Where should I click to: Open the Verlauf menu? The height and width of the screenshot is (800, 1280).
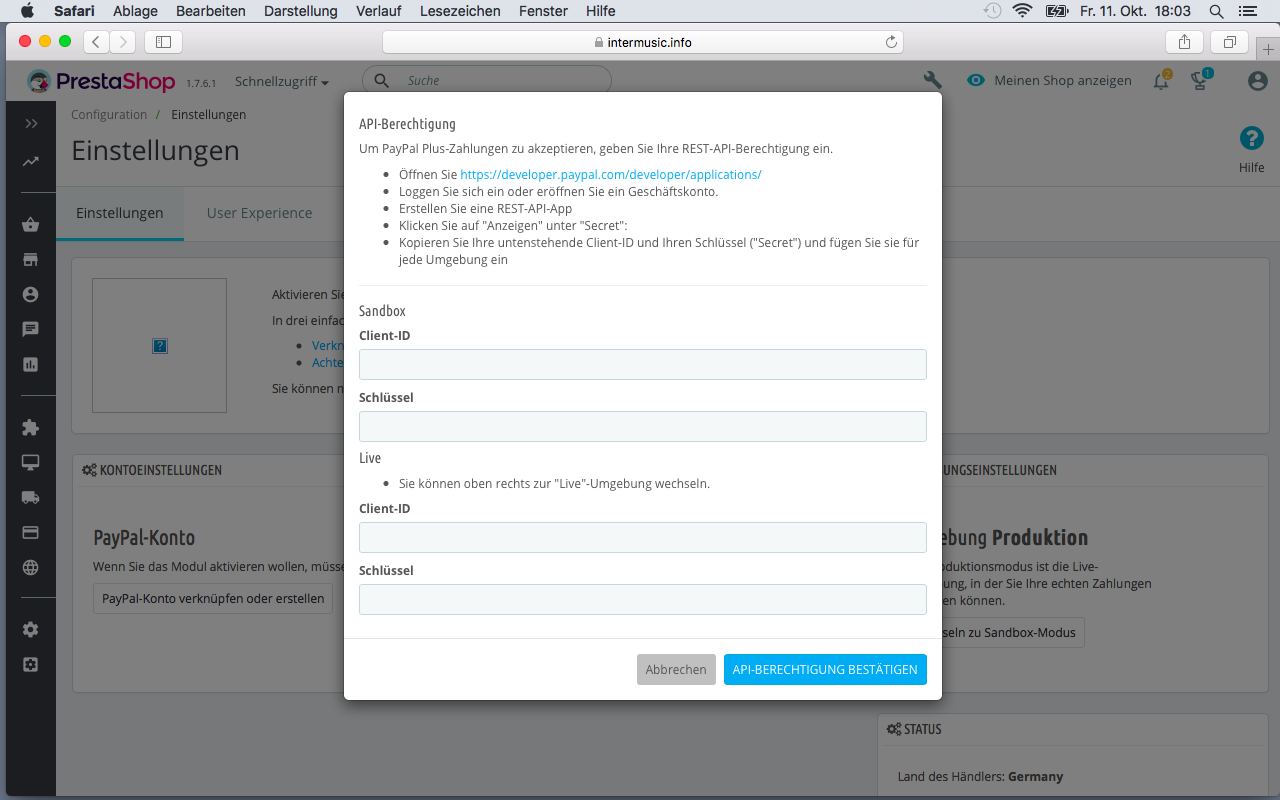tap(378, 11)
